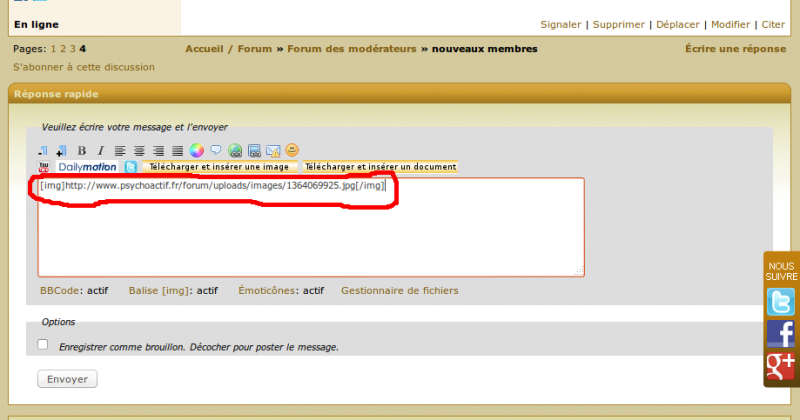Click inside the message text area
The width and height of the screenshot is (800, 420).
(310, 240)
